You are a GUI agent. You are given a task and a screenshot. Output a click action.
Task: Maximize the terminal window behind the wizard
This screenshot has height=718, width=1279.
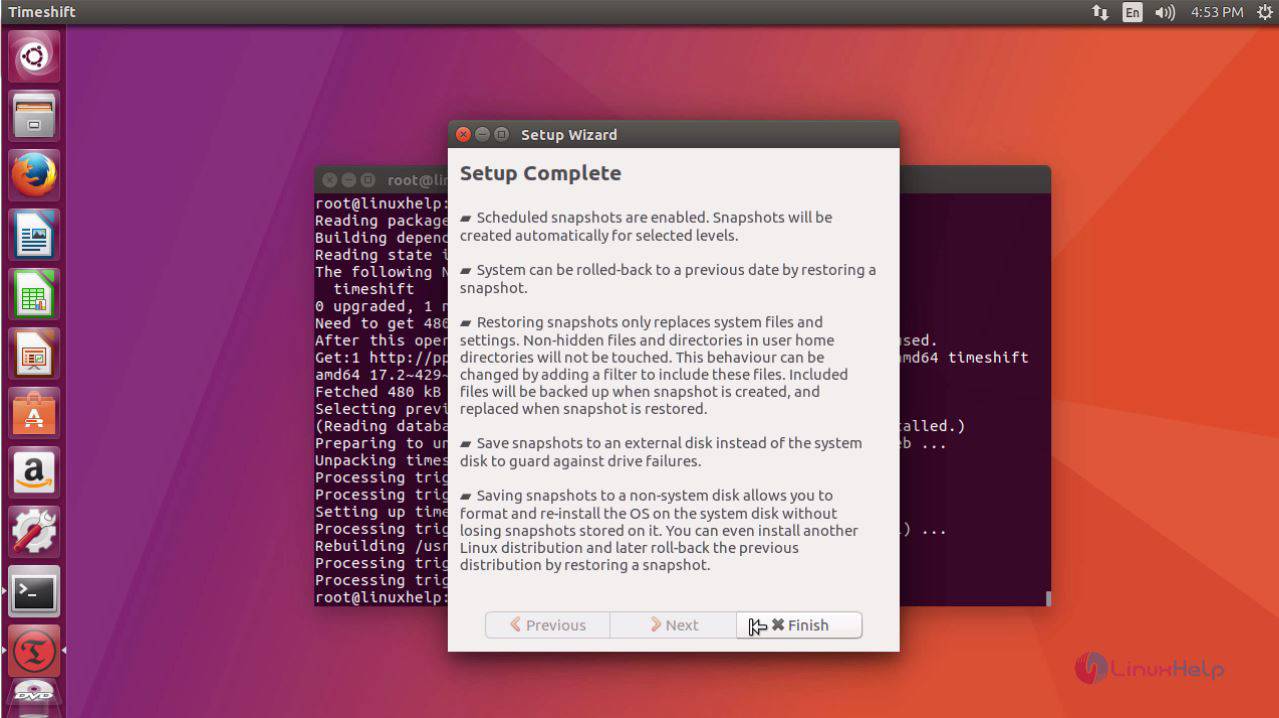tap(367, 180)
